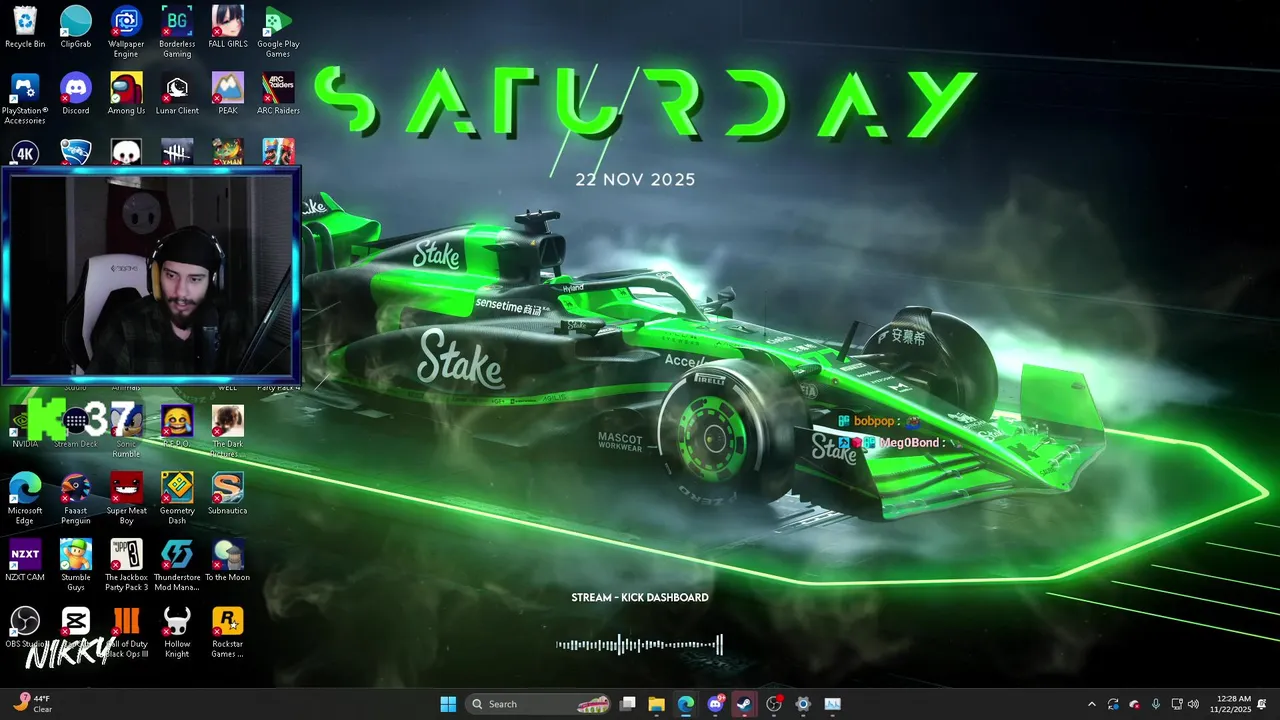Open Geometry Dash desktop icon

177,498
